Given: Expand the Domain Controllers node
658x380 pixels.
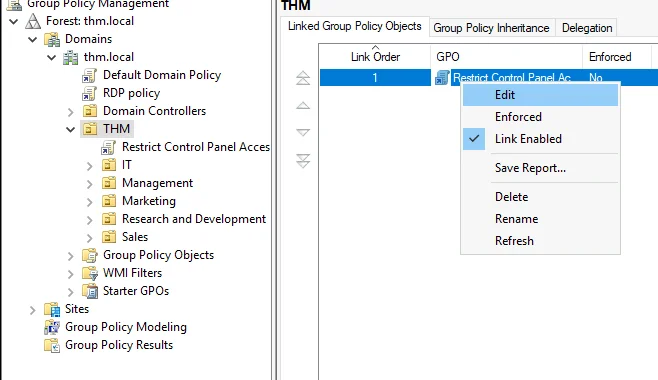Looking at the screenshot, I should click(70, 112).
